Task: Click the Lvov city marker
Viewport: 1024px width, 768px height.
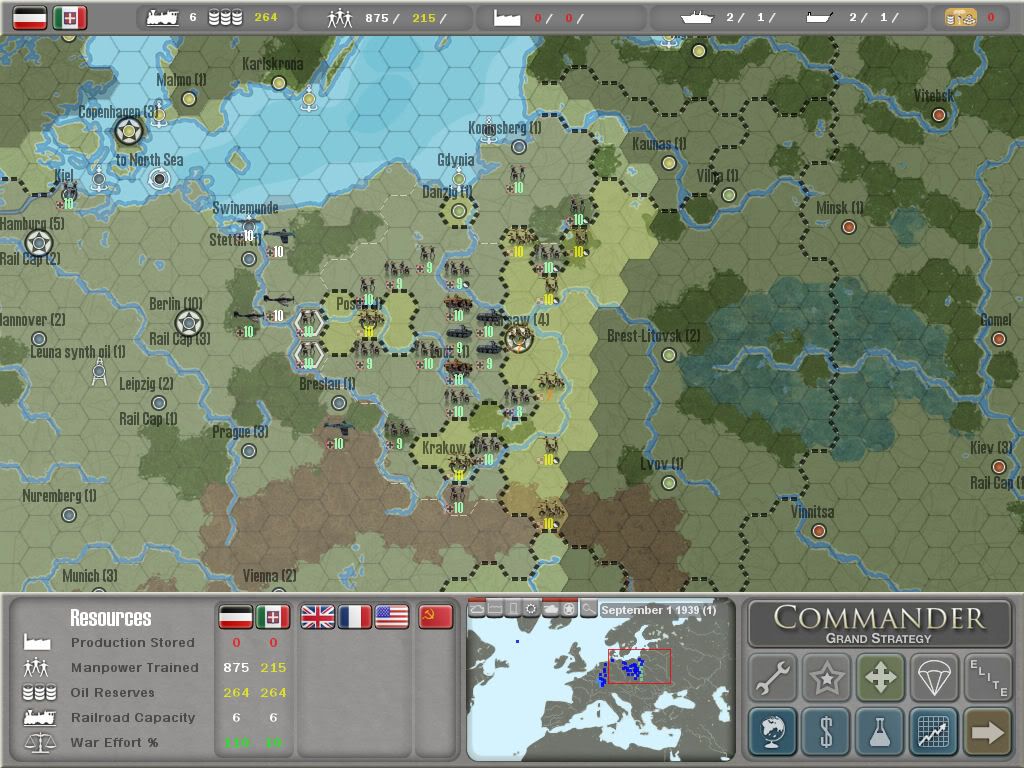Action: 668,483
